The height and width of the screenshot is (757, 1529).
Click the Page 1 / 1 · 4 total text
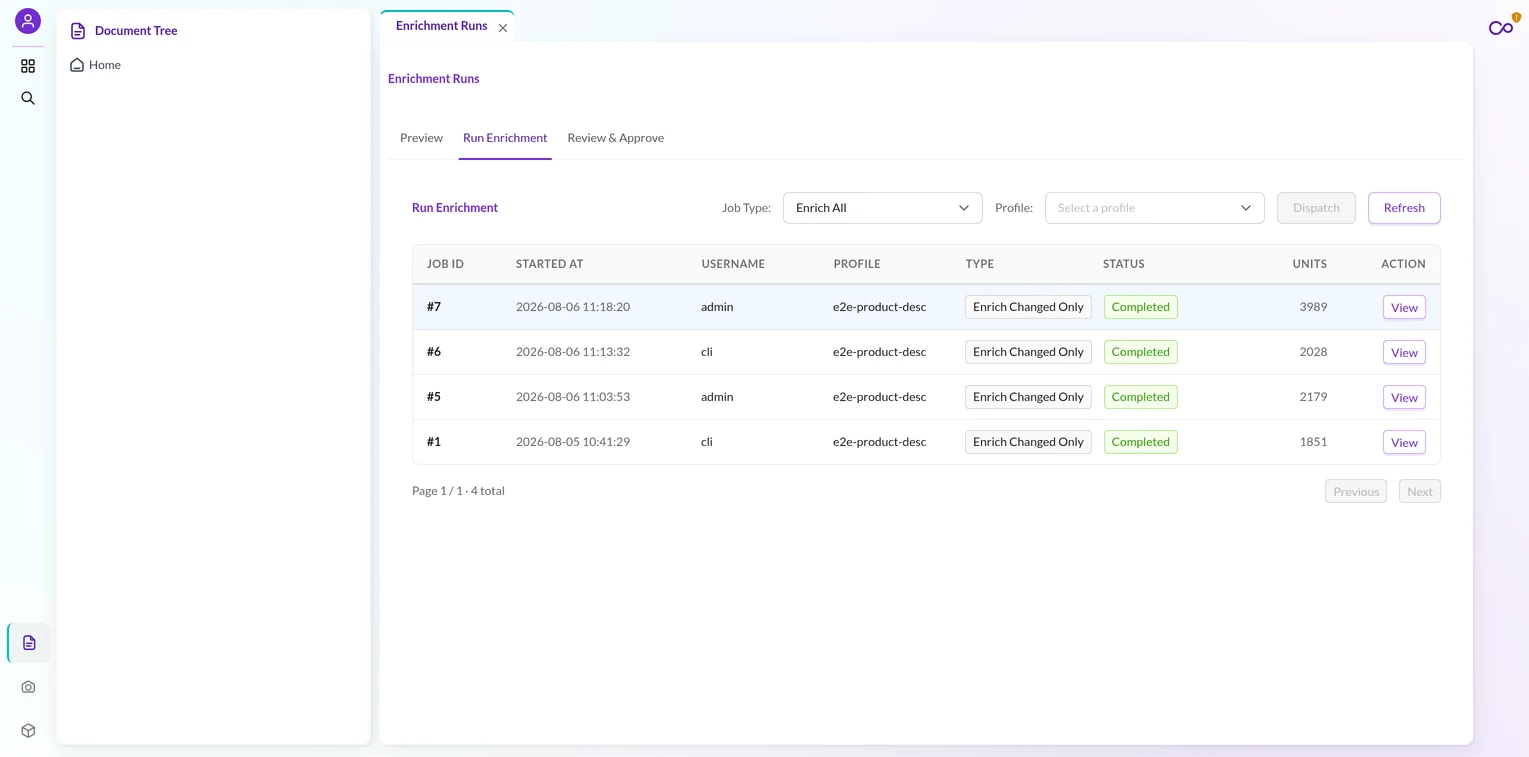pyautogui.click(x=458, y=491)
